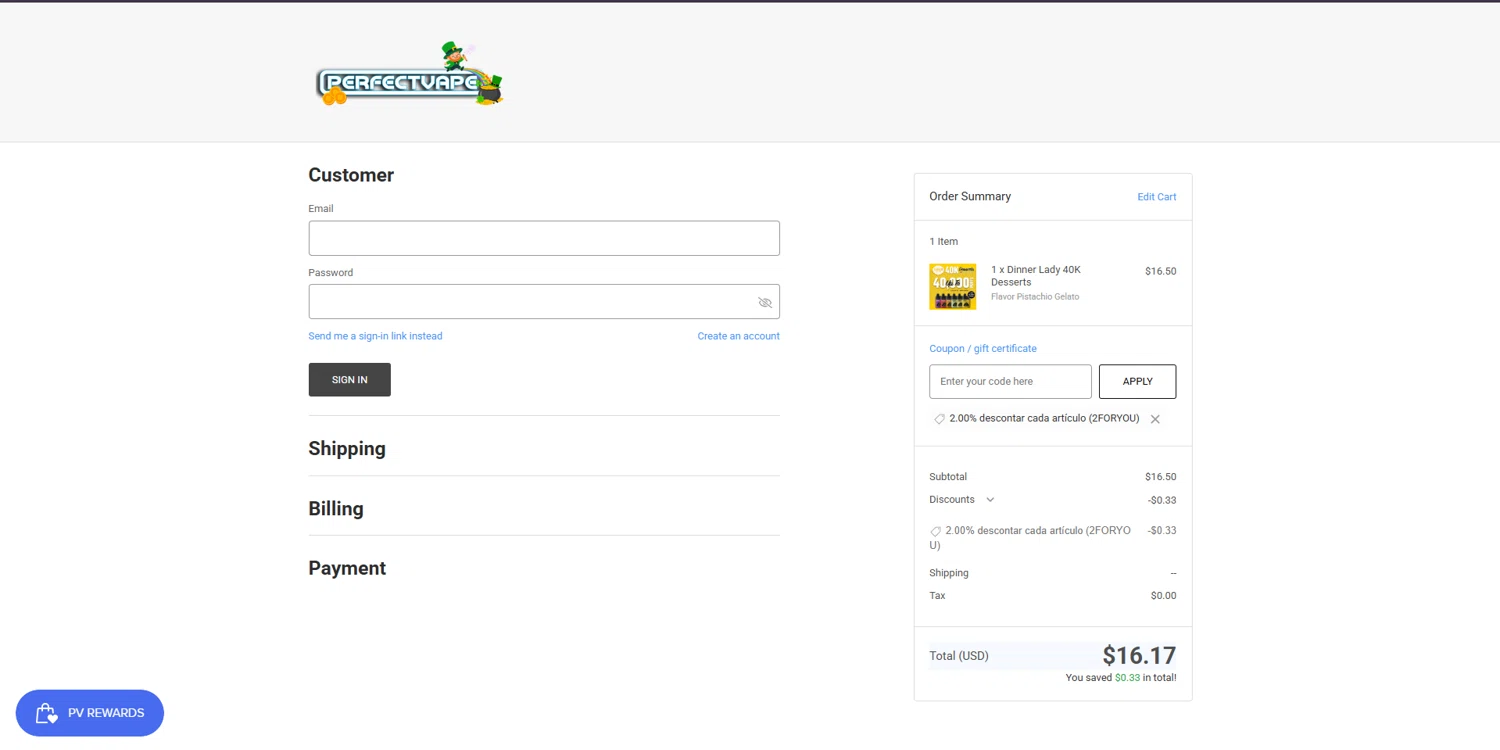Click the '1 Item' text
1500x750 pixels.
(x=943, y=242)
